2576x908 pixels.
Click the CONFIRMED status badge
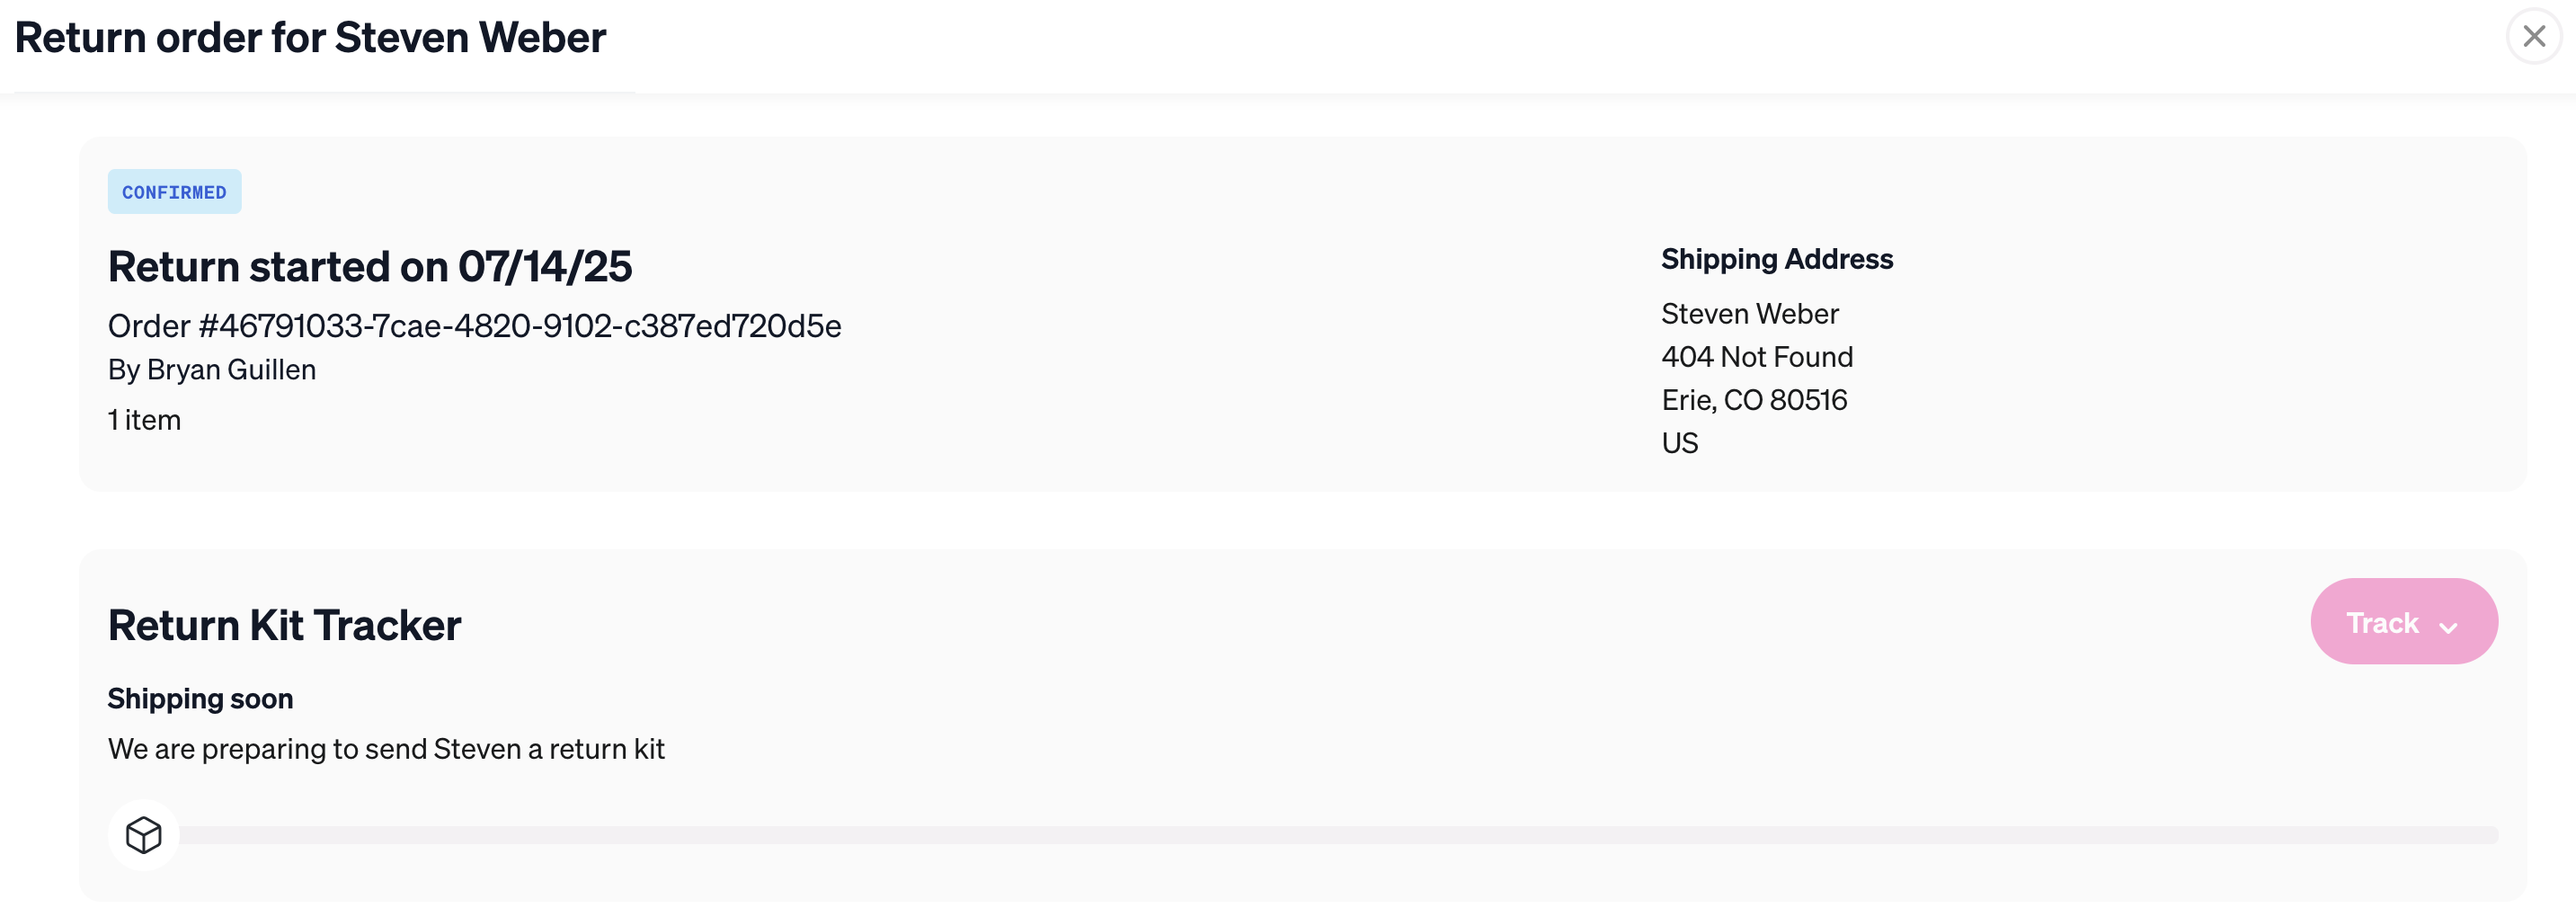(174, 191)
